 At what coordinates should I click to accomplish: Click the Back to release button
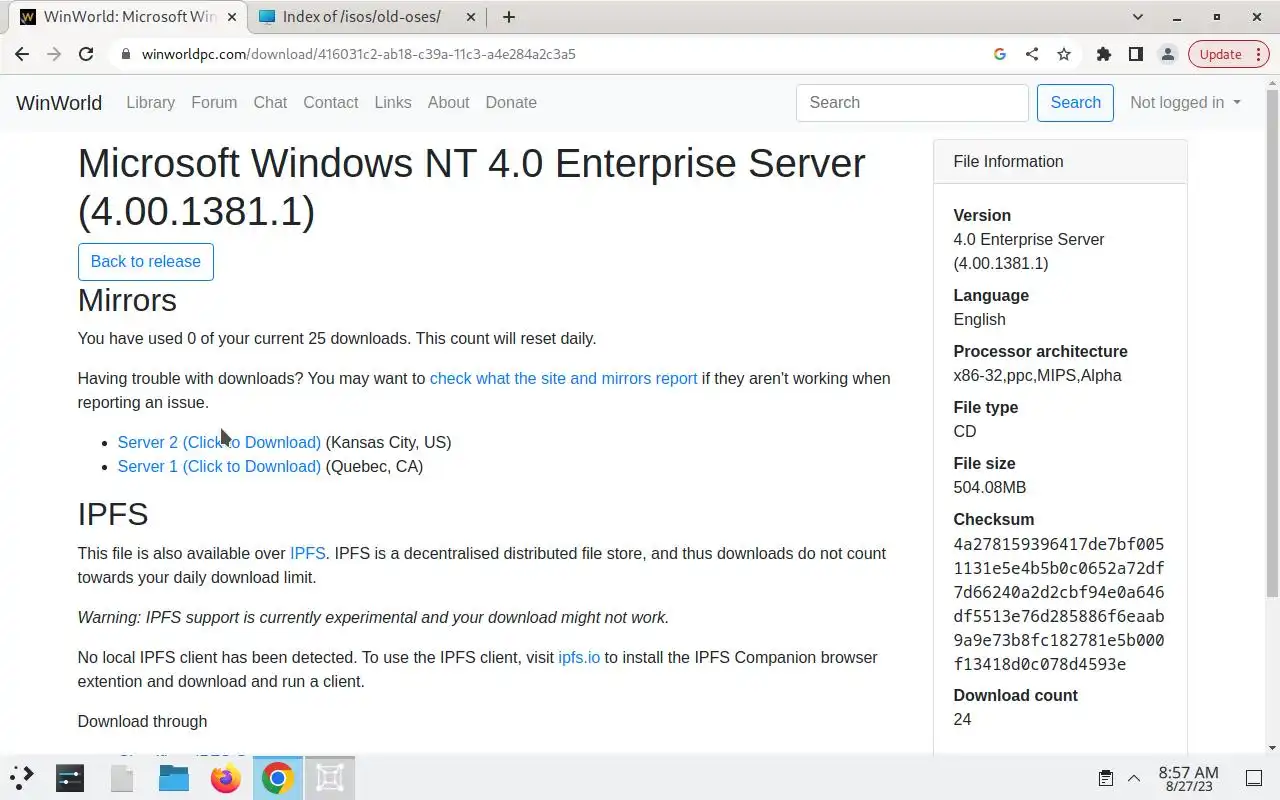146,261
